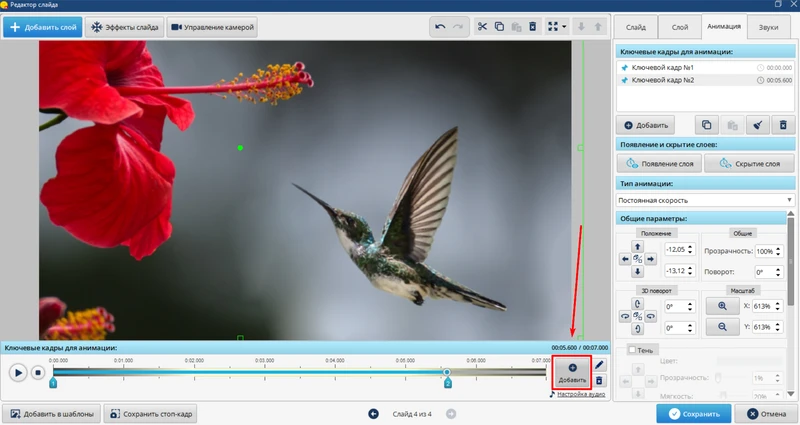Clear keyframes with the broom icon
Image resolution: width=800 pixels, height=425 pixels.
click(x=757, y=125)
